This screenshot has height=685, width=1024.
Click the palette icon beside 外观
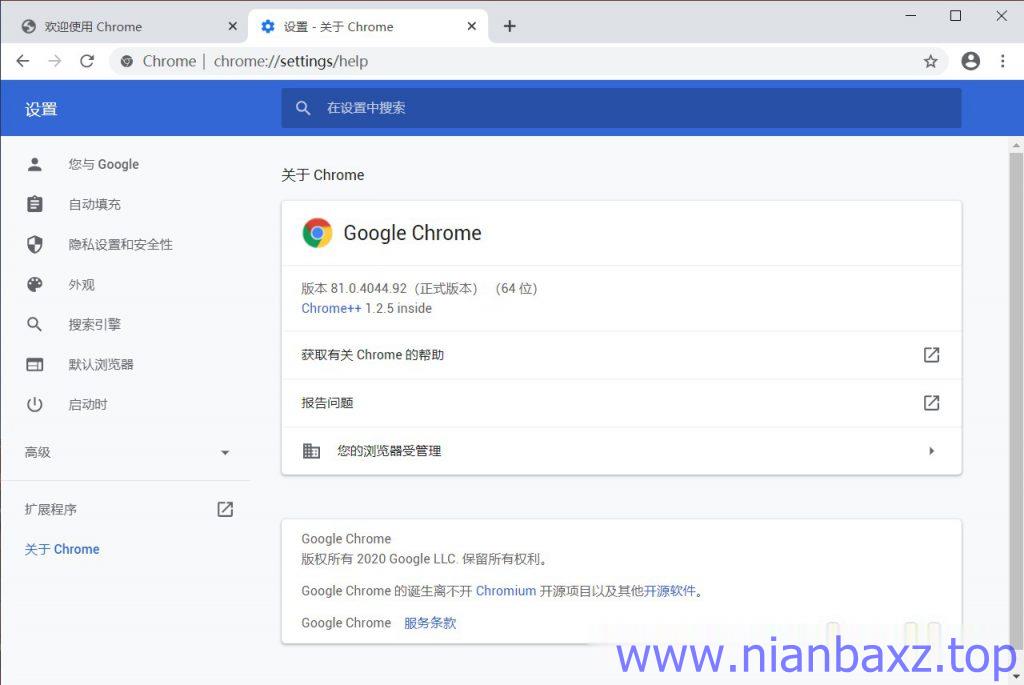coord(35,285)
